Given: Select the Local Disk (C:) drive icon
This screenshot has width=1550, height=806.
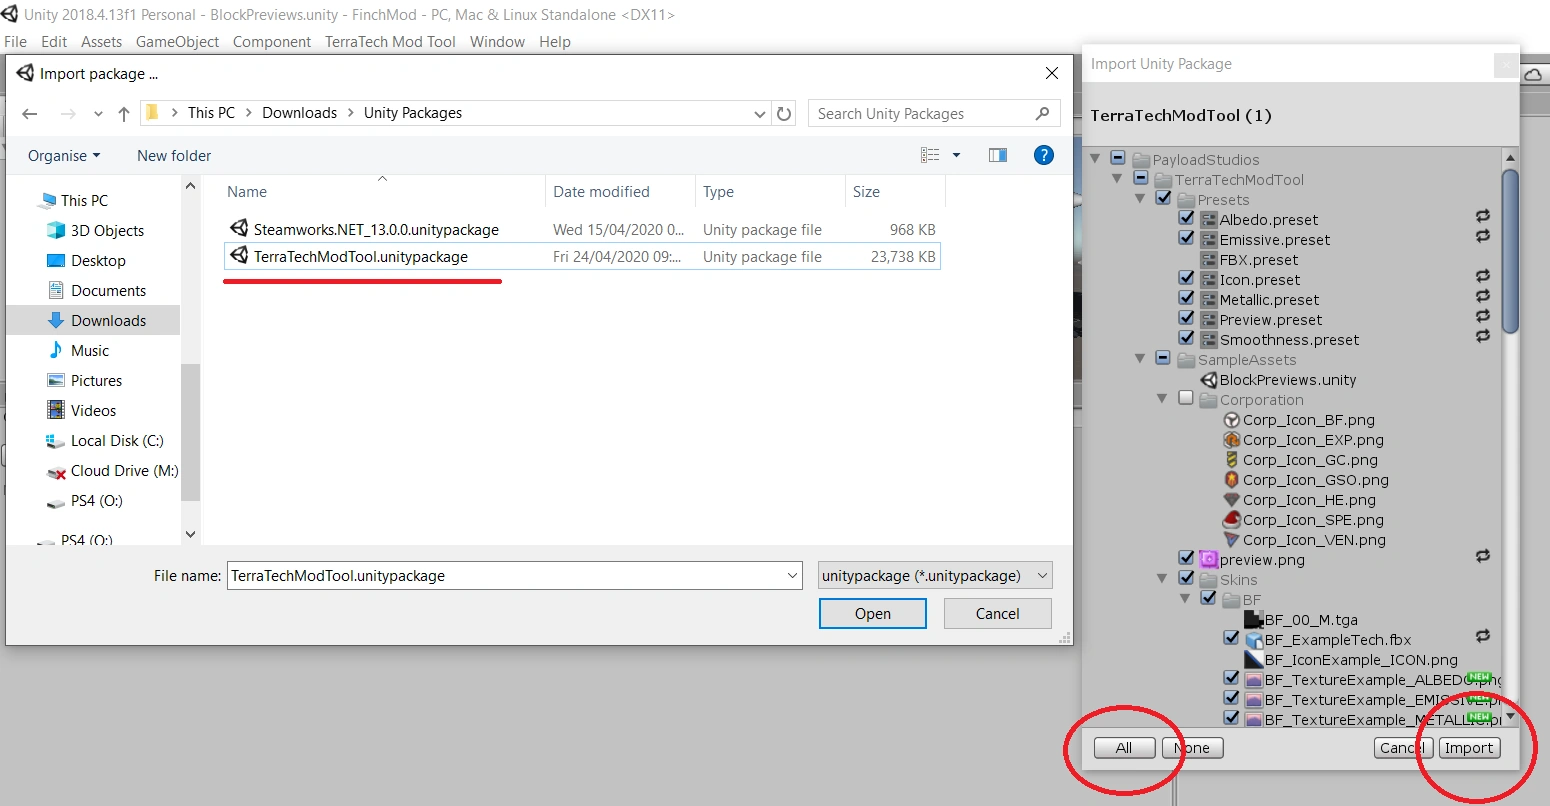Looking at the screenshot, I should tap(56, 440).
